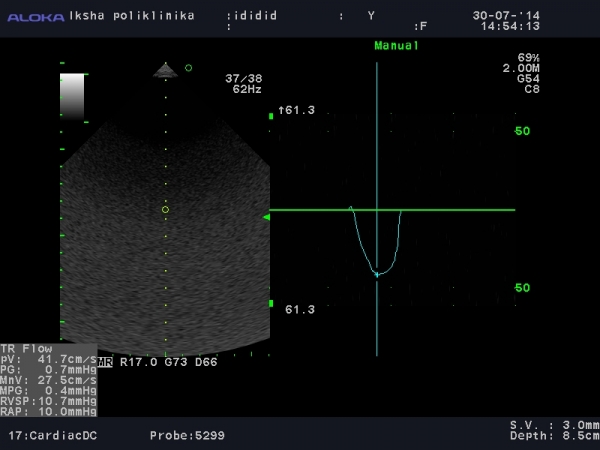
Task: Select the sample volume circle on the scan
Action: coord(165,209)
